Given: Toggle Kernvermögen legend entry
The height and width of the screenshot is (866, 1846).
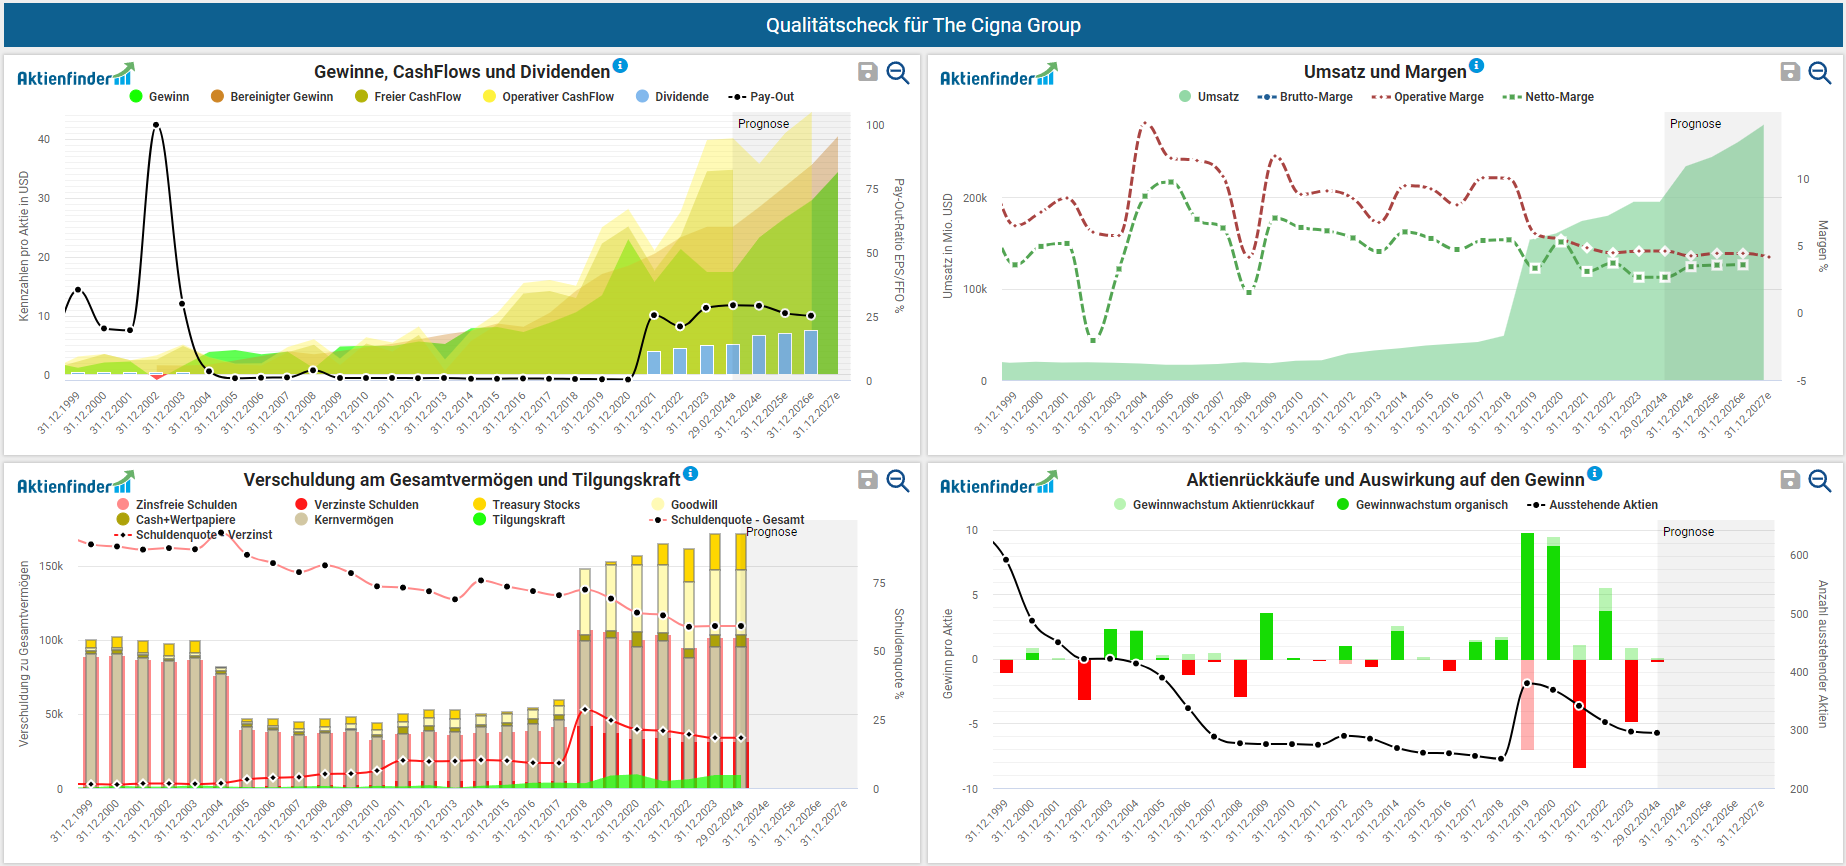Looking at the screenshot, I should [344, 520].
